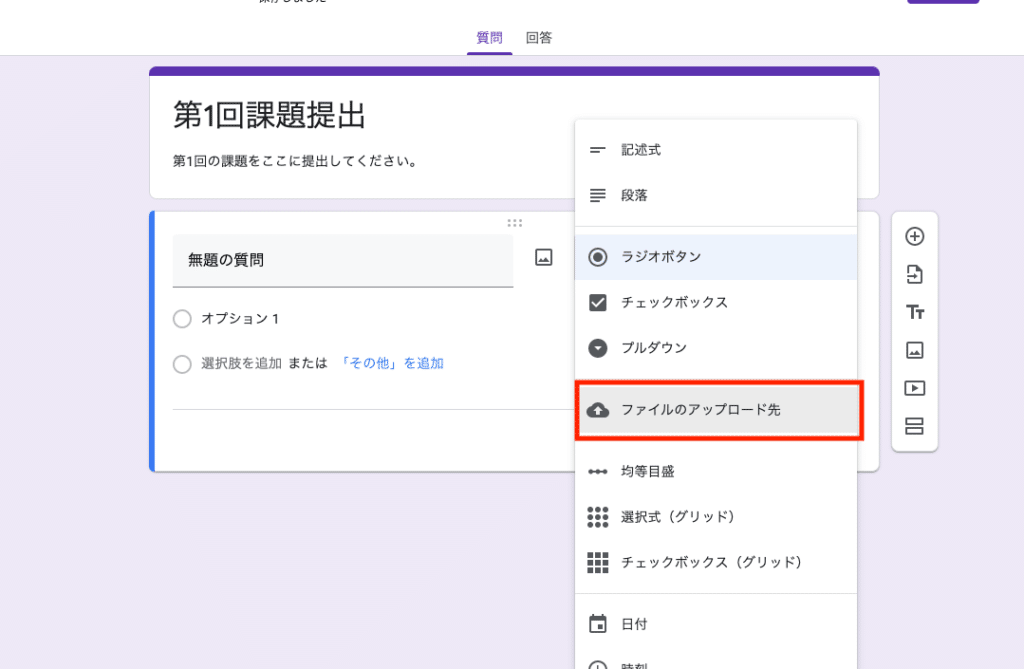Click image icon beside the question title

[x=544, y=258]
